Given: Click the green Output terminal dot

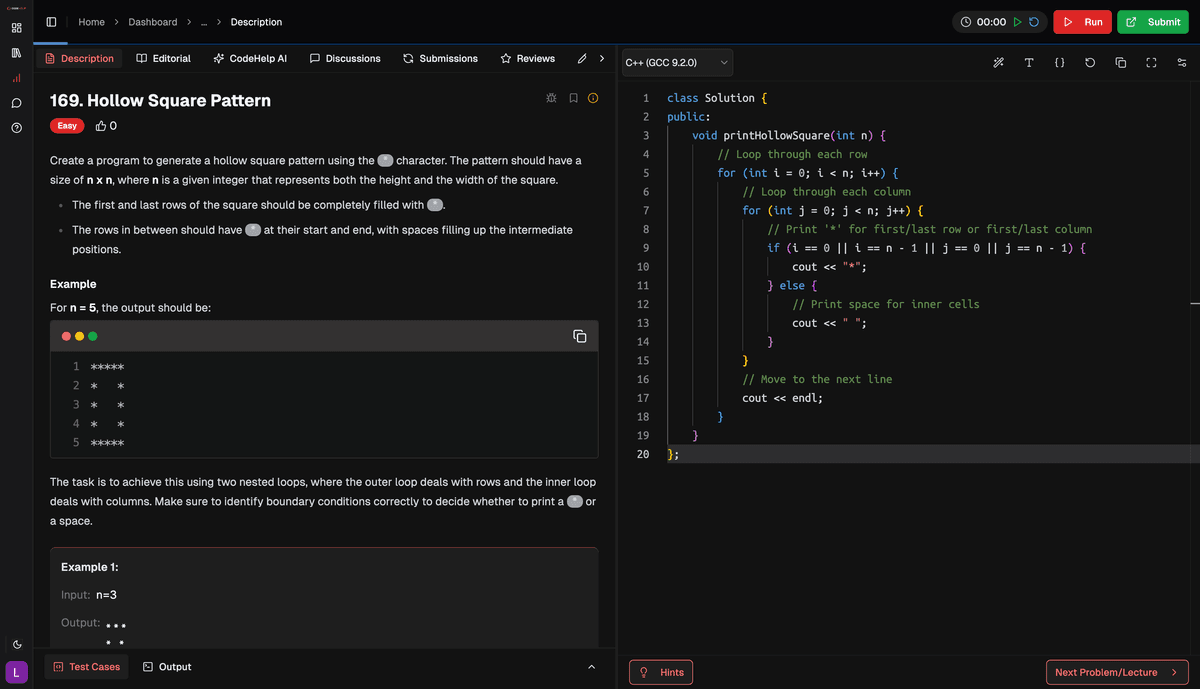Looking at the screenshot, I should (x=93, y=336).
